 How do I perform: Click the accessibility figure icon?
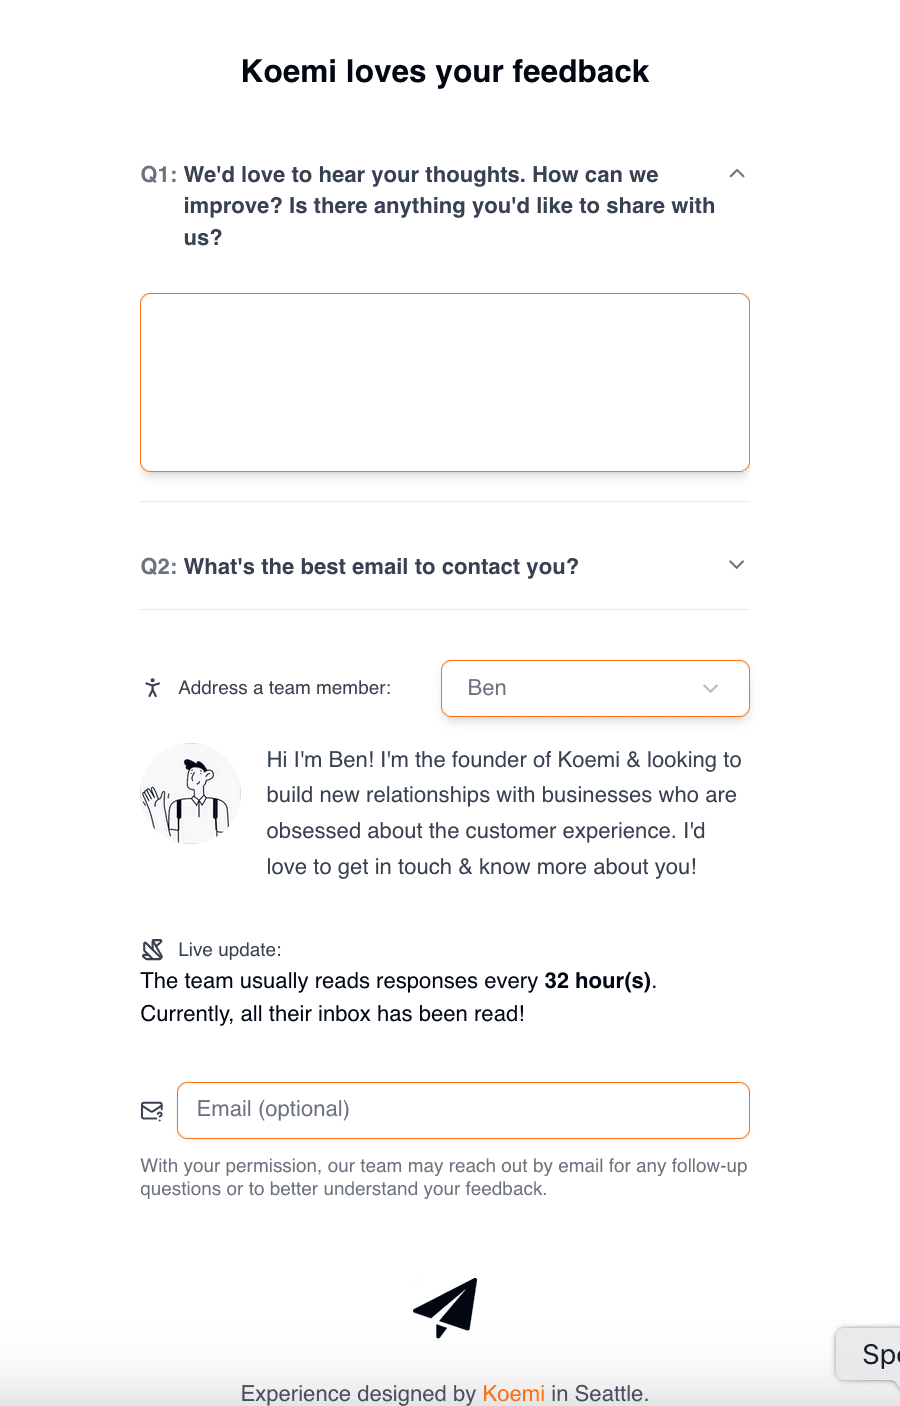click(153, 687)
